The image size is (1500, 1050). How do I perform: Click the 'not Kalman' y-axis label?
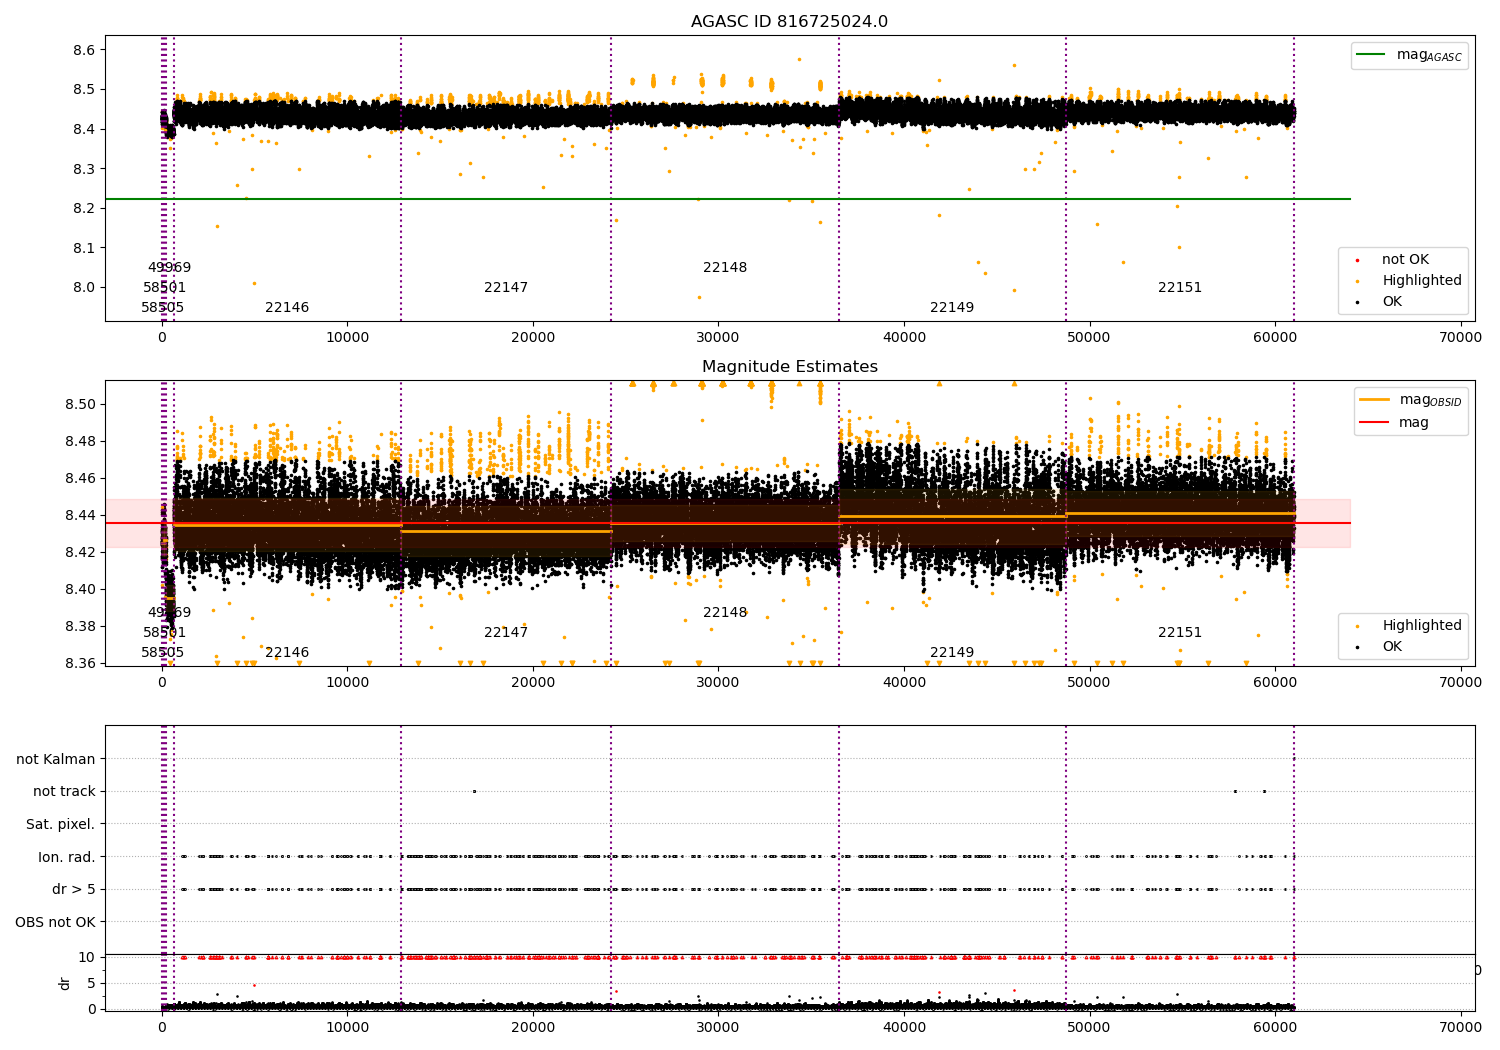coord(56,759)
